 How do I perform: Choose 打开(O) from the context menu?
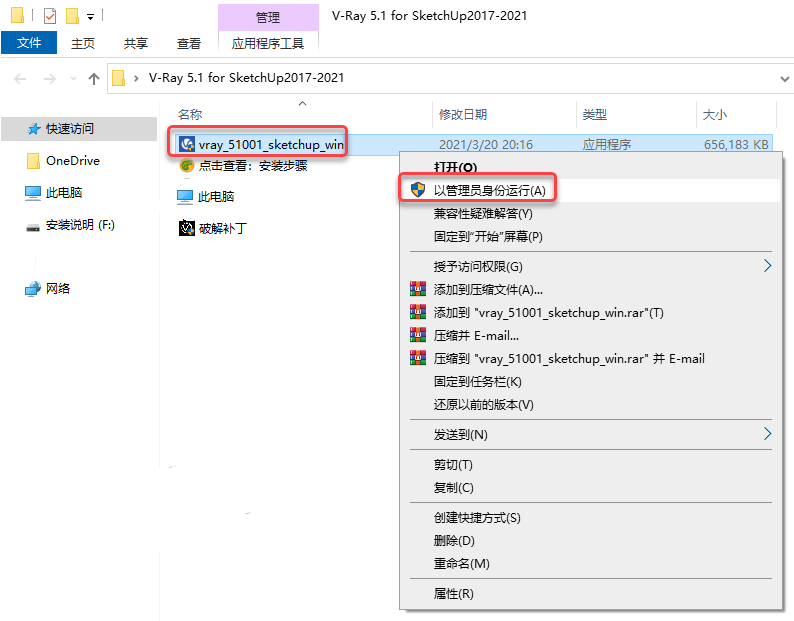[590, 167]
